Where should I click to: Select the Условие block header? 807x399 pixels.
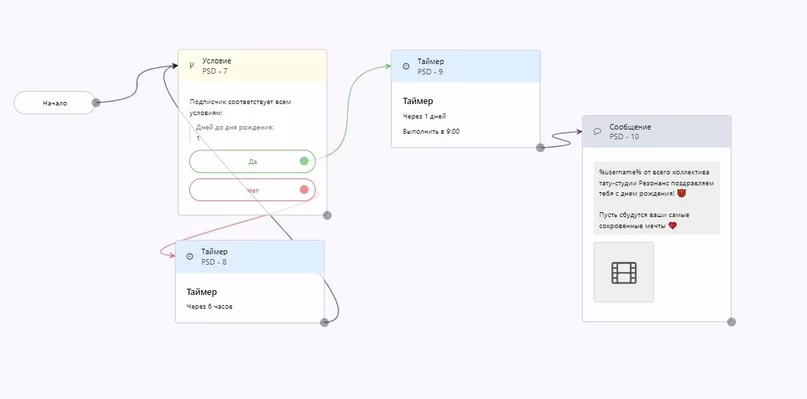point(253,66)
